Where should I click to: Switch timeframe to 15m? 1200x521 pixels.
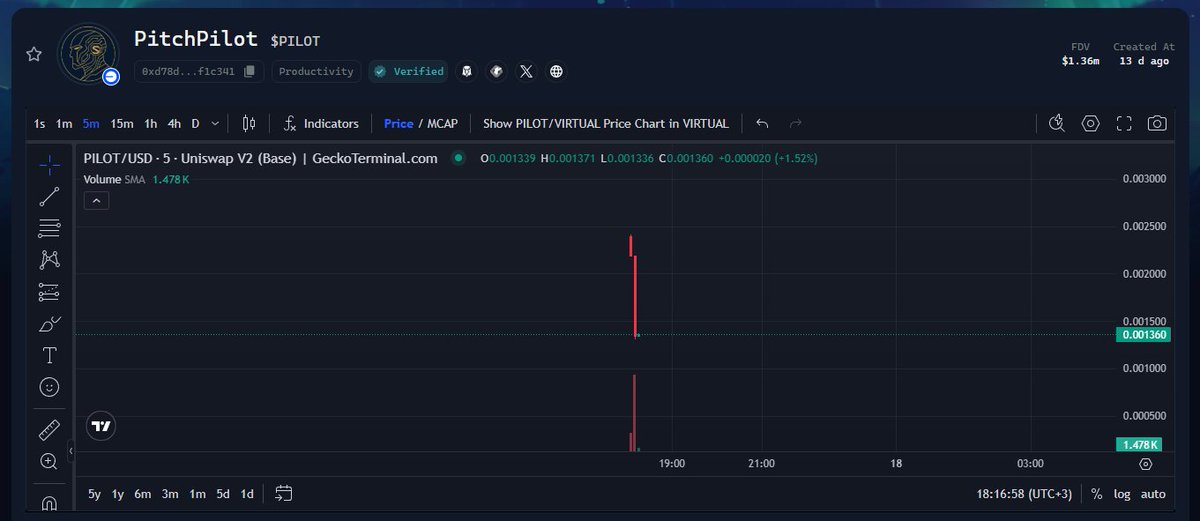click(x=122, y=124)
